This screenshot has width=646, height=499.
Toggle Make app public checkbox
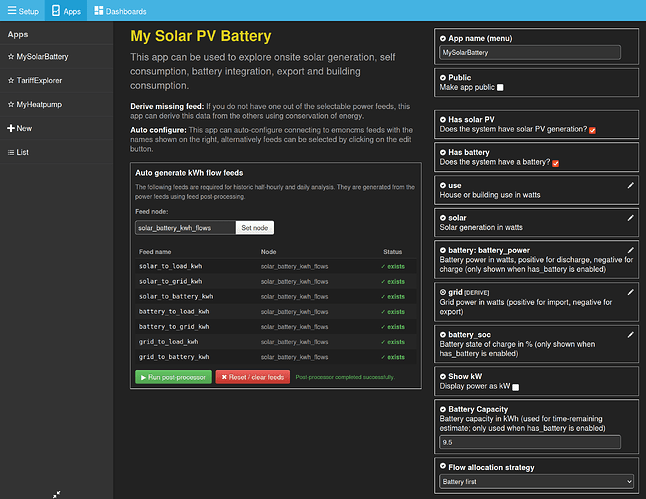(500, 87)
